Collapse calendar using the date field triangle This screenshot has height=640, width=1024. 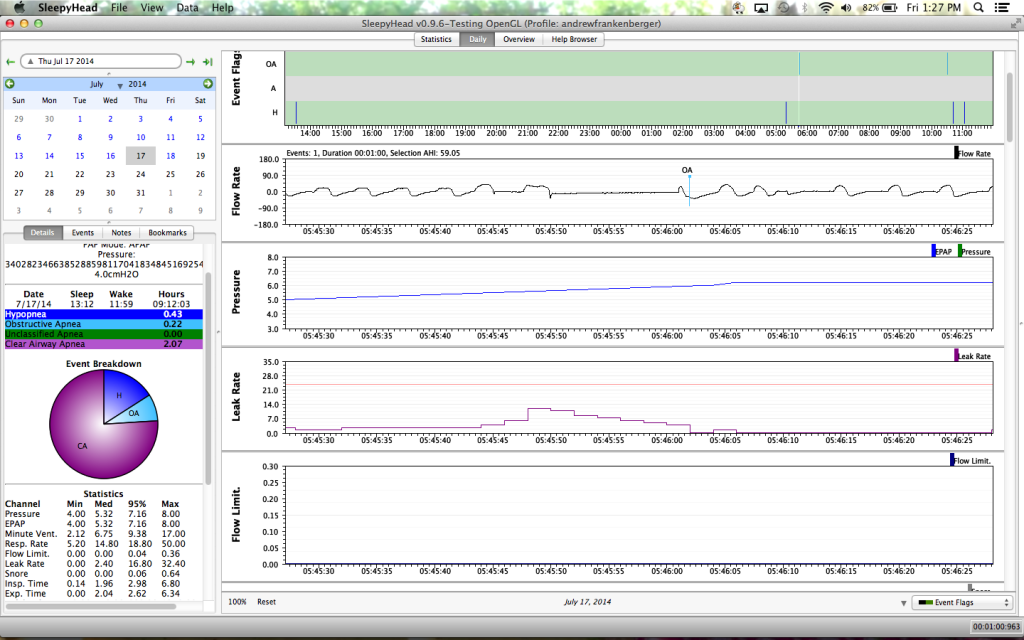[30, 62]
